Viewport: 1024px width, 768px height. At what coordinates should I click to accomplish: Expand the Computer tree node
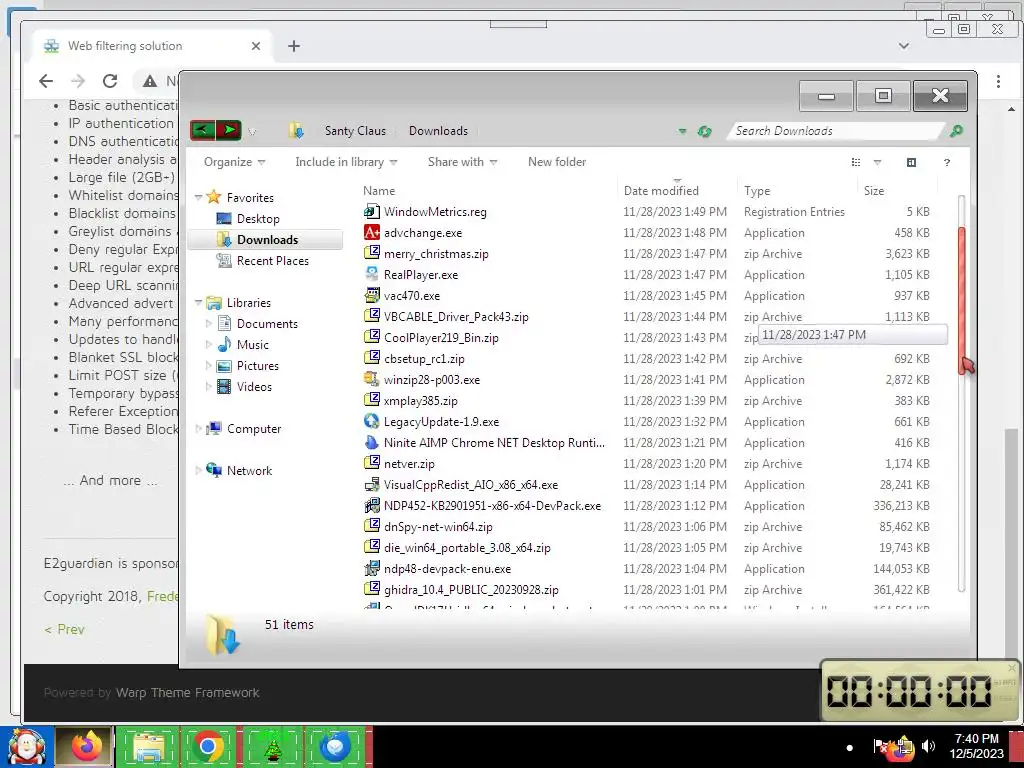tap(199, 428)
